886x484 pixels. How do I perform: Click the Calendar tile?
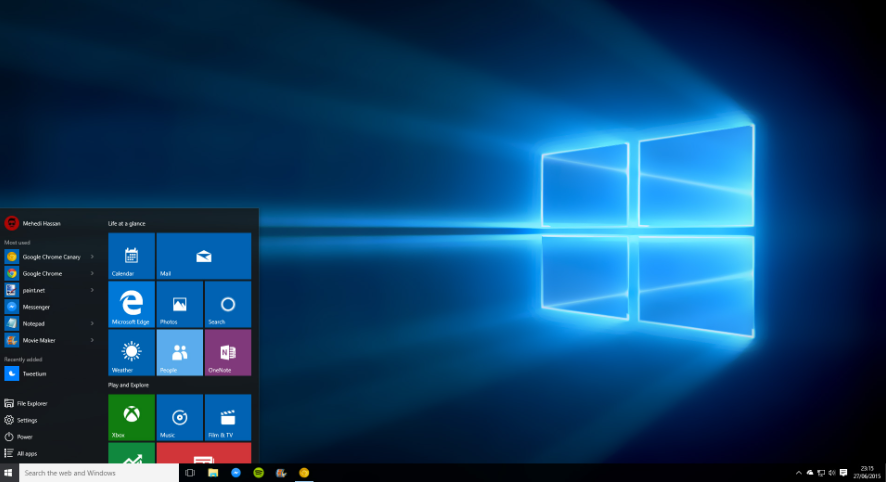(131, 256)
